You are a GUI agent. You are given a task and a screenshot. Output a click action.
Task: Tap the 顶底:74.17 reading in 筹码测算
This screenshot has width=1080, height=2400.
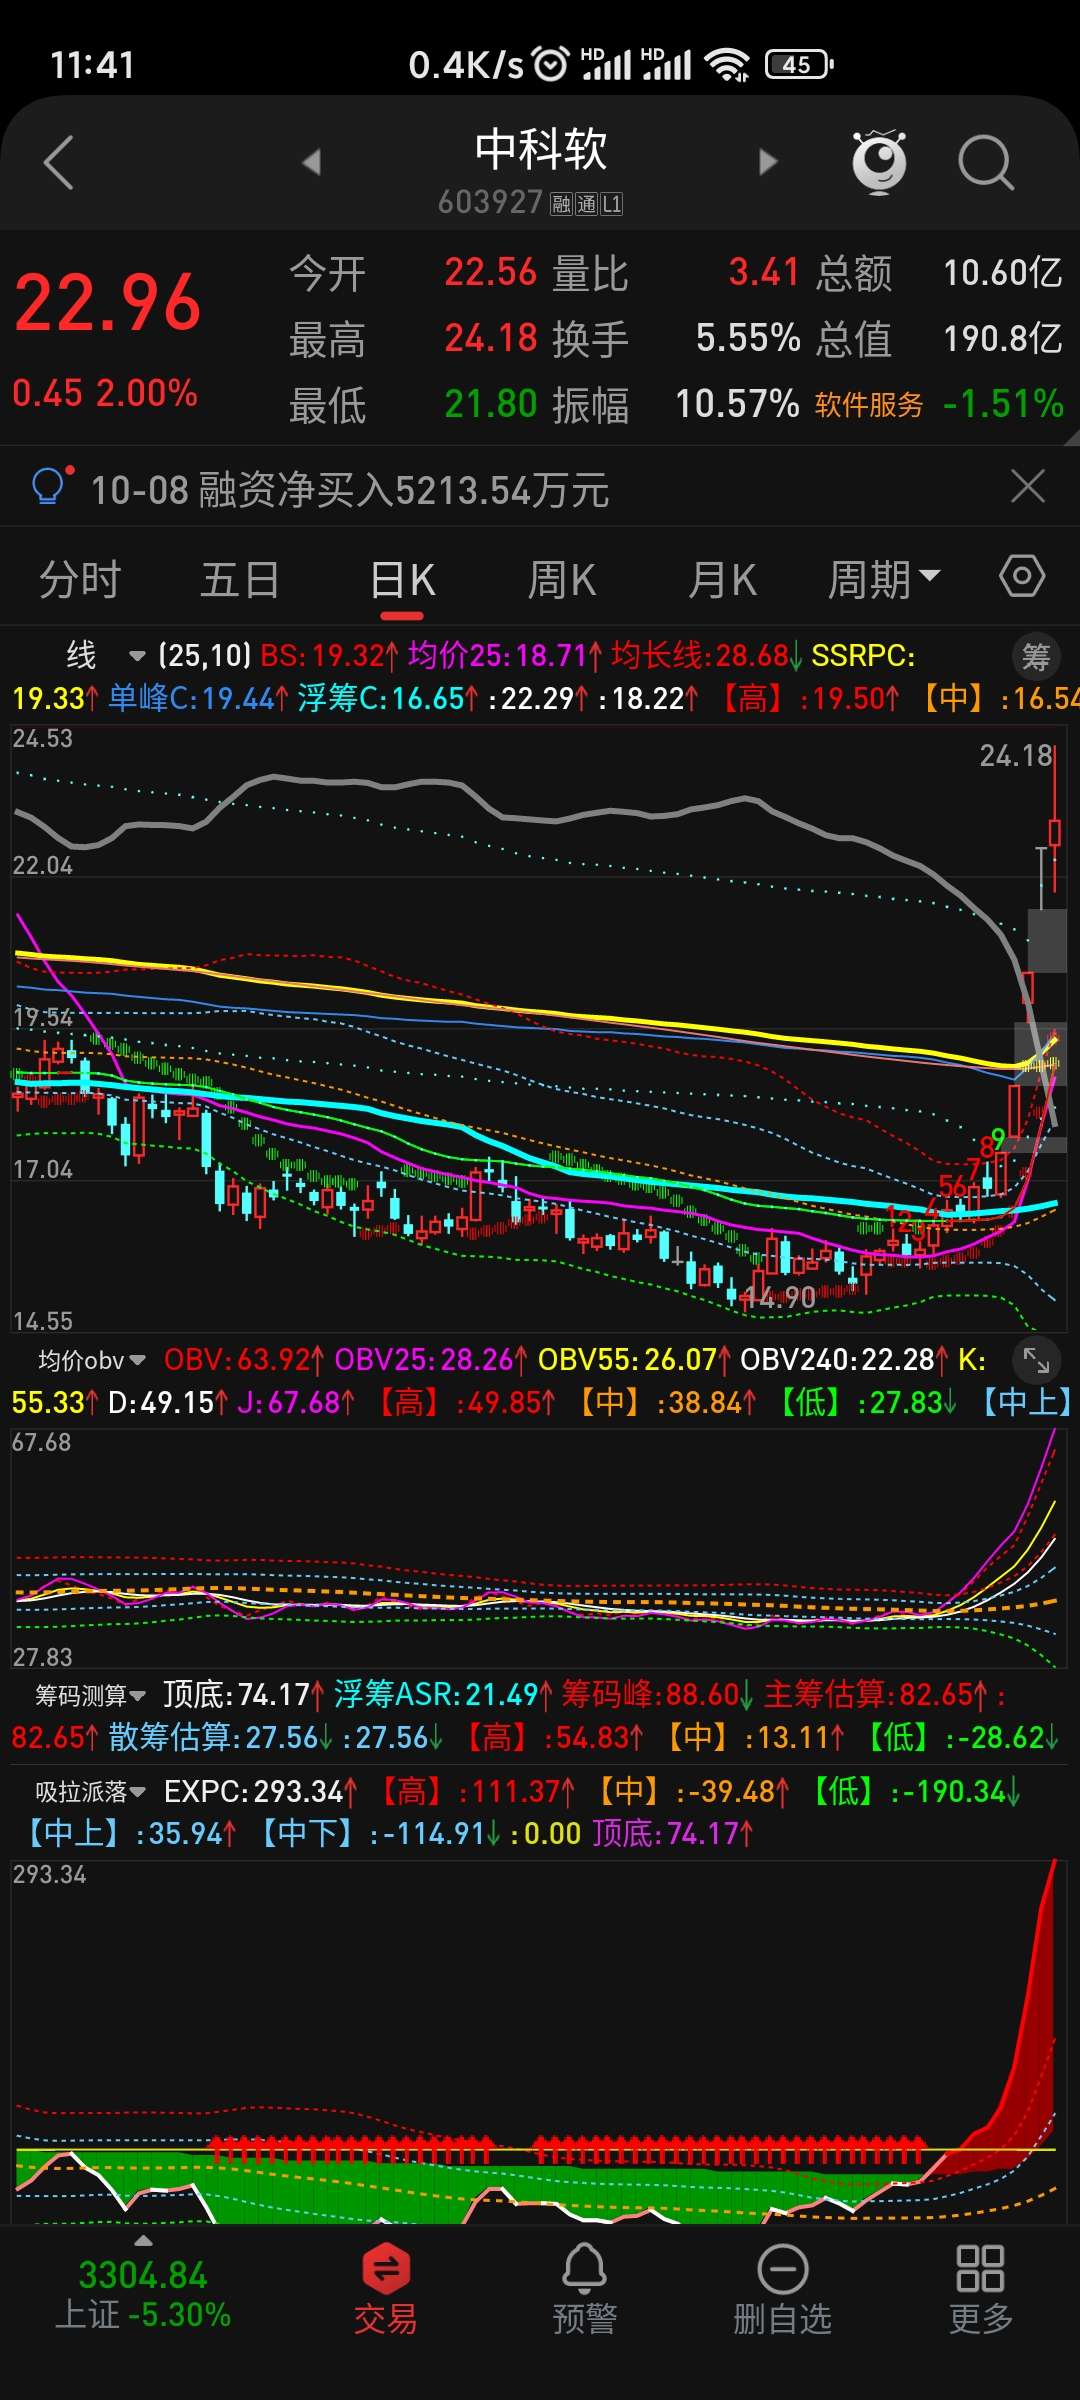(x=243, y=1695)
